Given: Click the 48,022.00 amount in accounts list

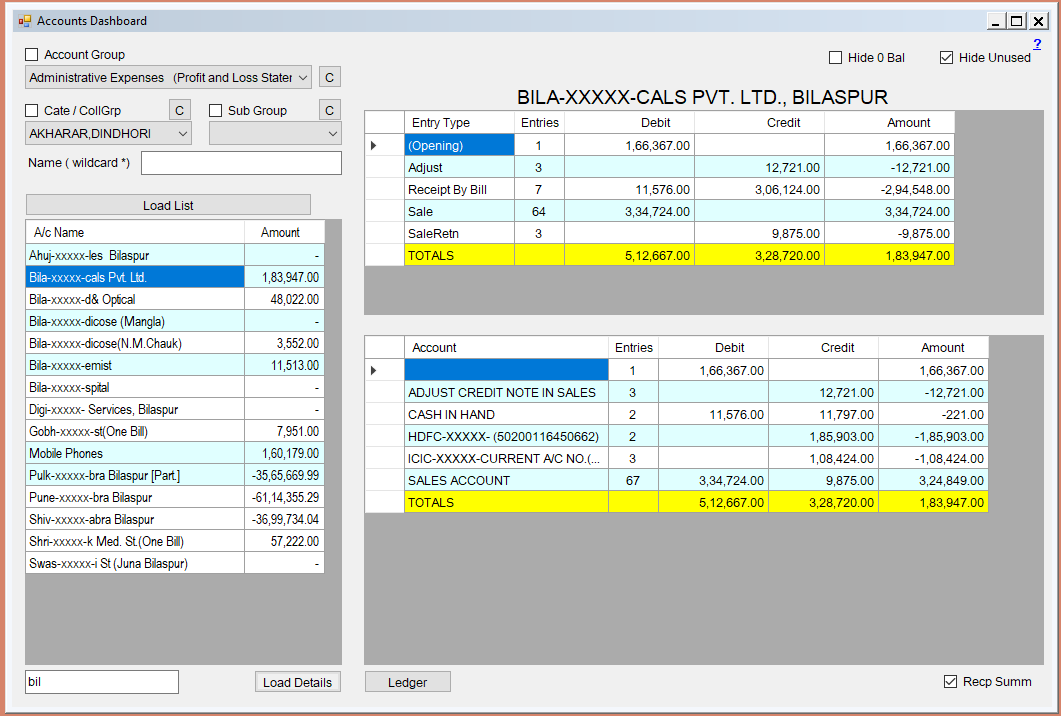Looking at the screenshot, I should pos(284,299).
